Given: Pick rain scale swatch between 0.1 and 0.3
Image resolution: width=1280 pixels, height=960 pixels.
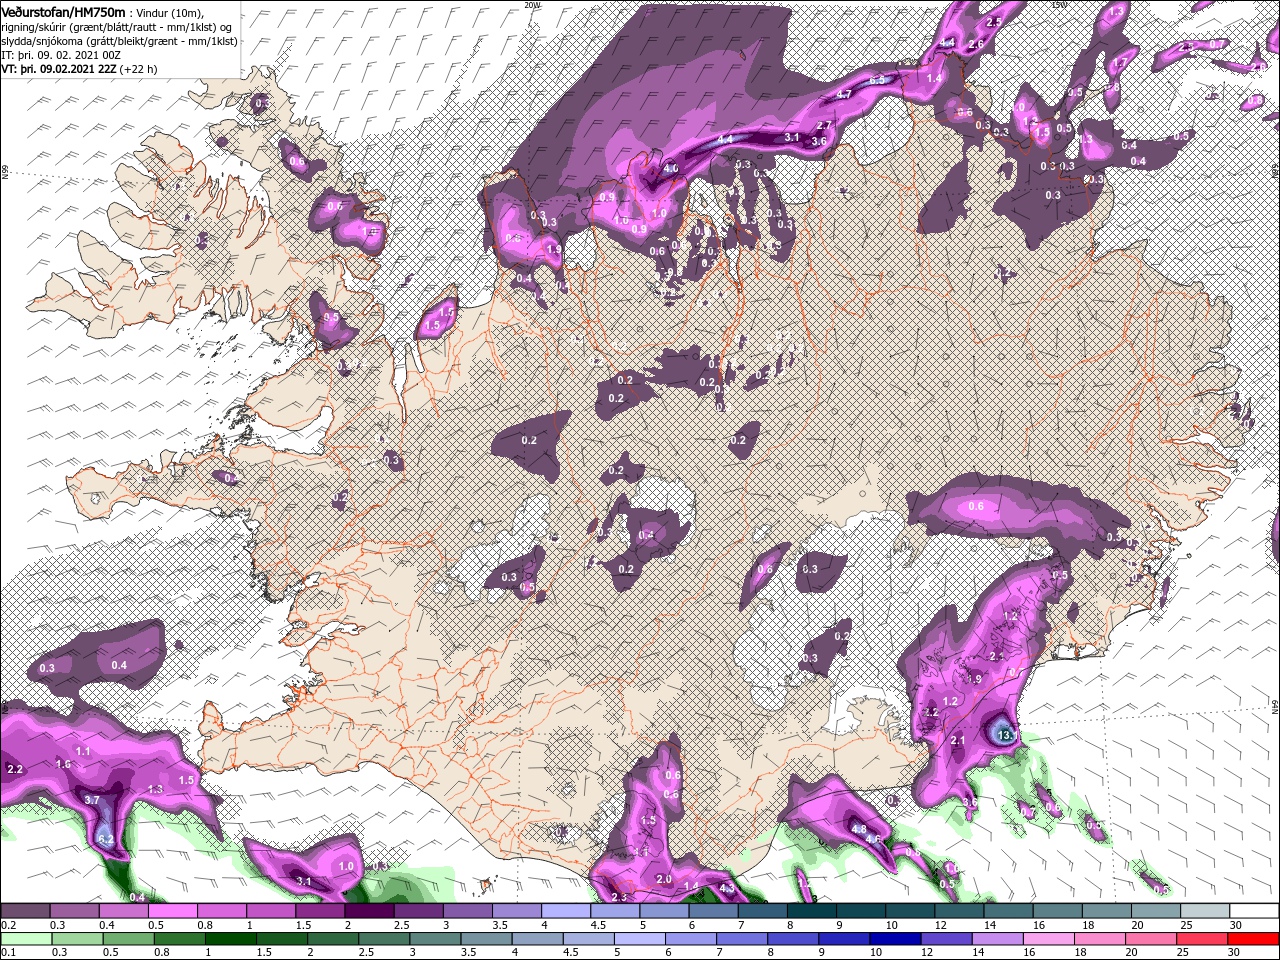Looking at the screenshot, I should [x=28, y=939].
